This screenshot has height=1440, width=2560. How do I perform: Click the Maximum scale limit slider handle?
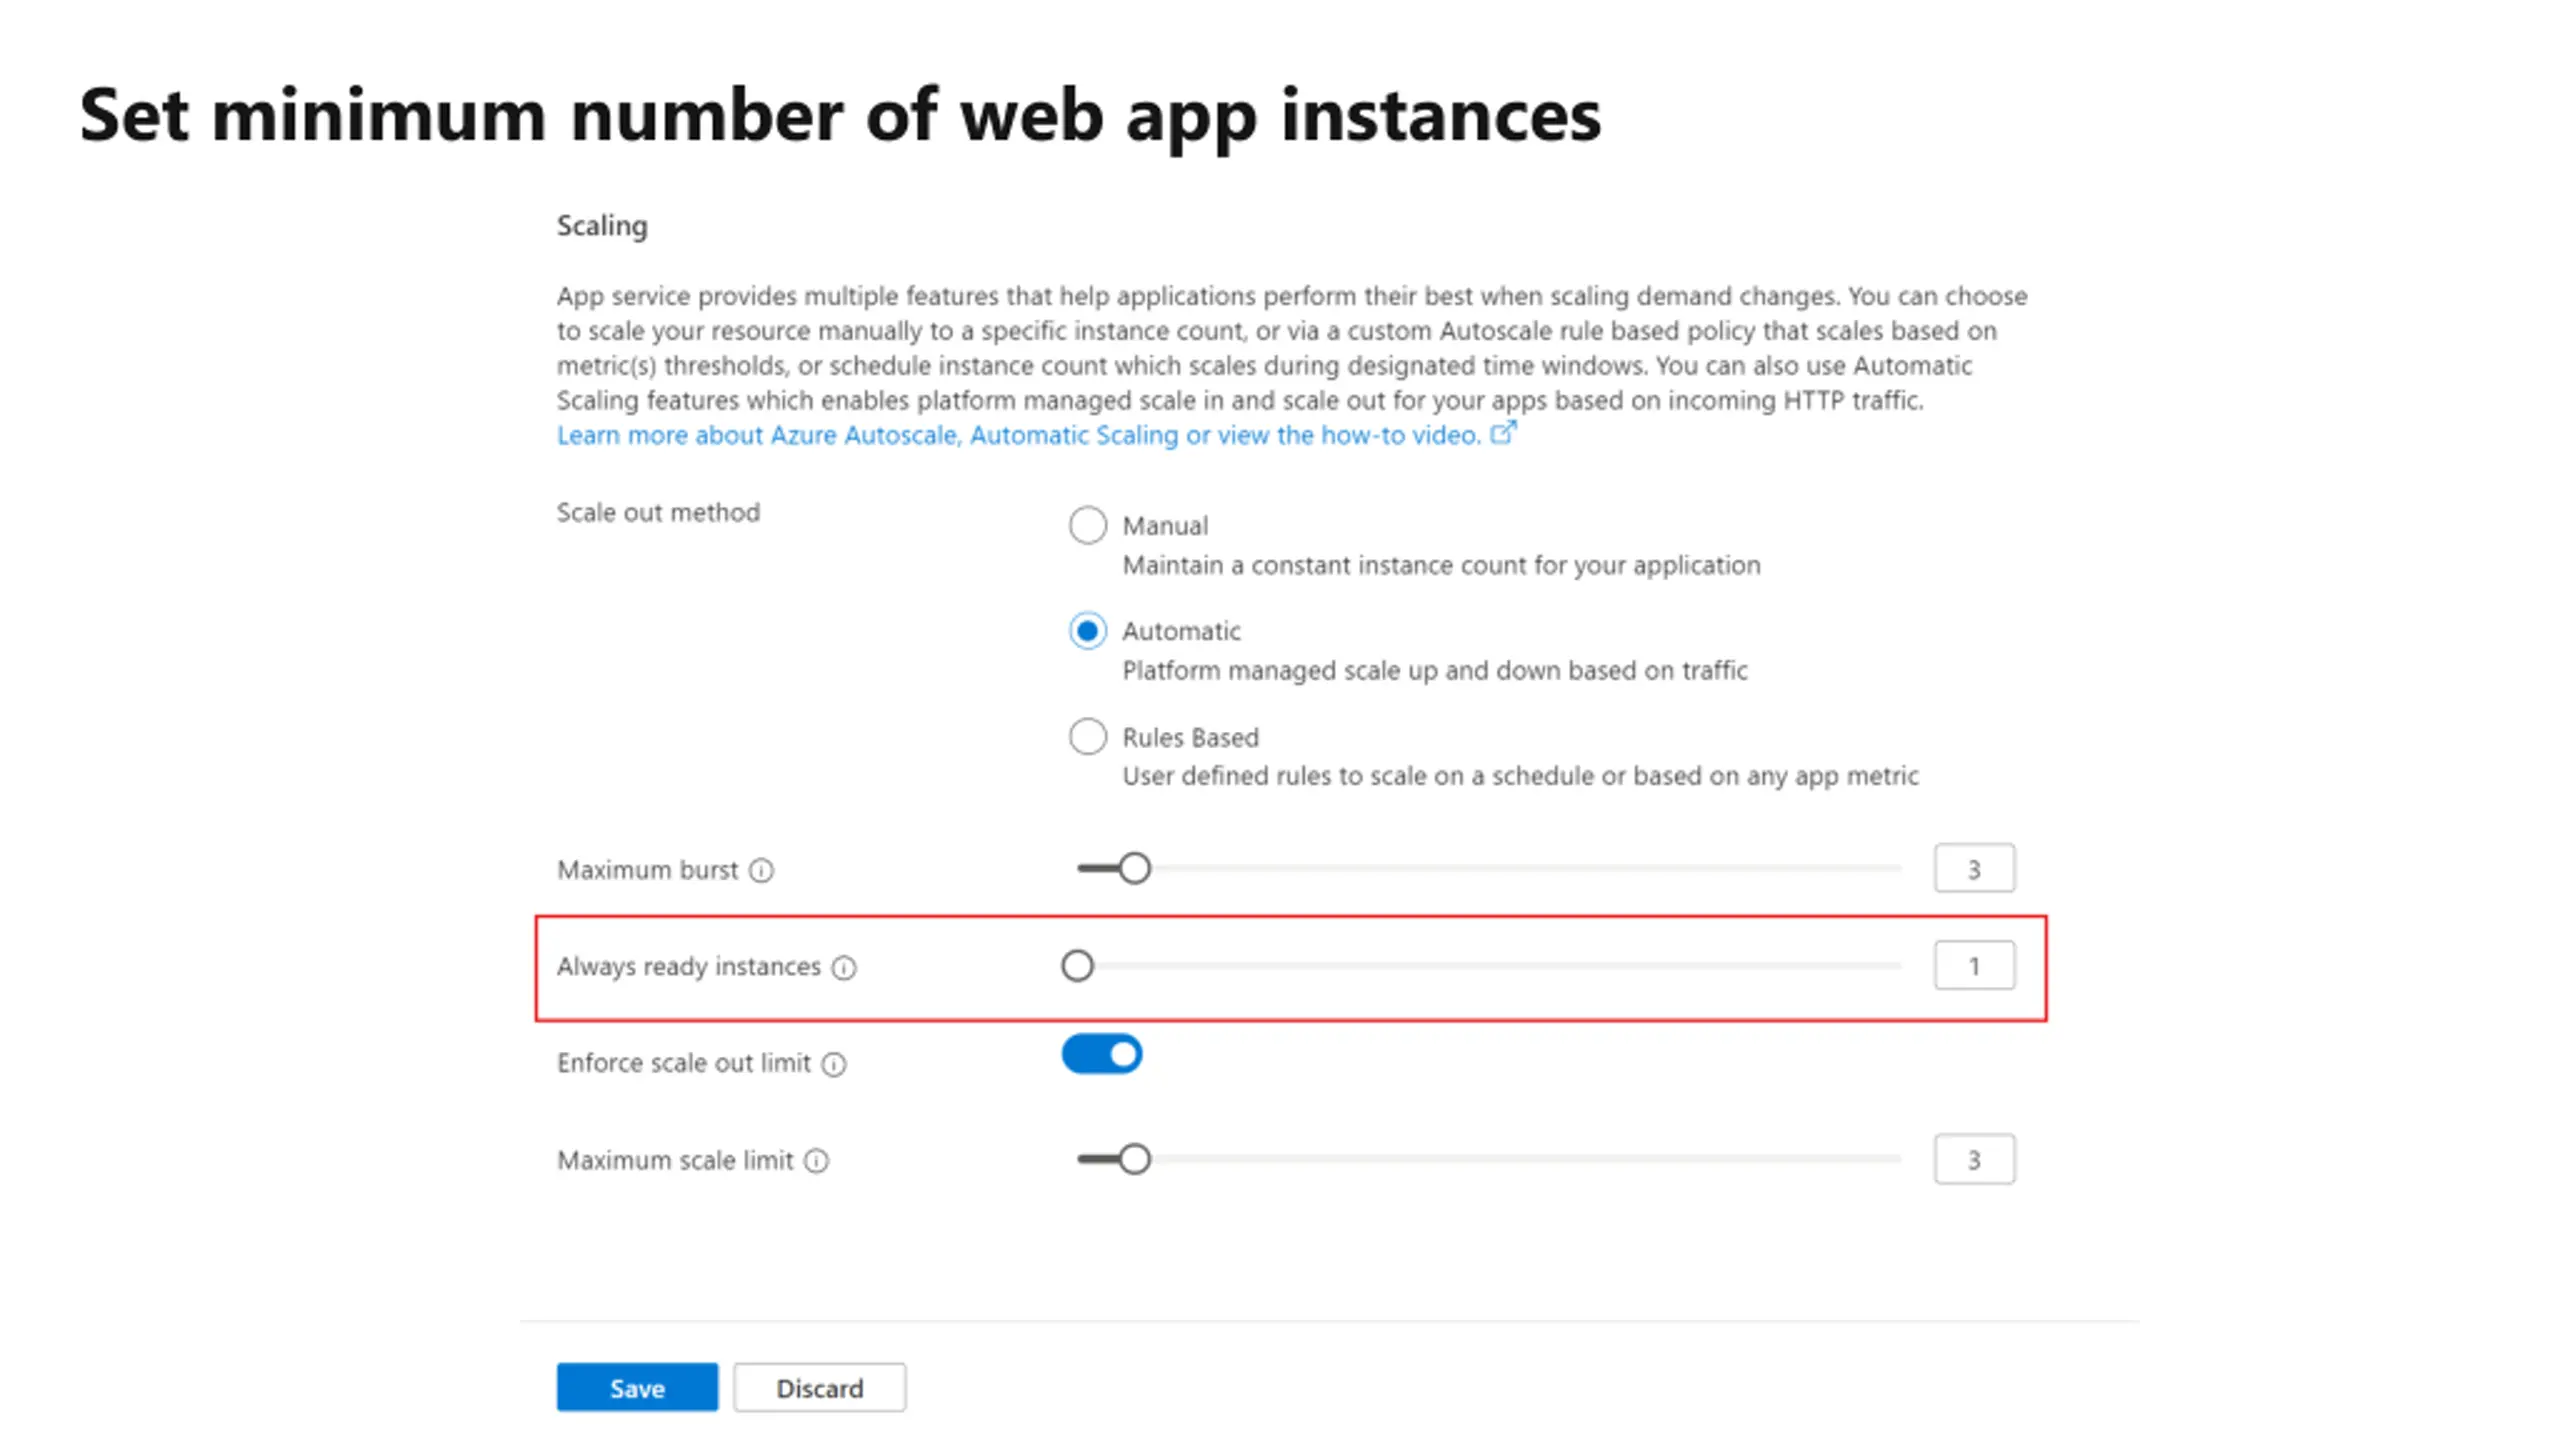click(x=1134, y=1159)
